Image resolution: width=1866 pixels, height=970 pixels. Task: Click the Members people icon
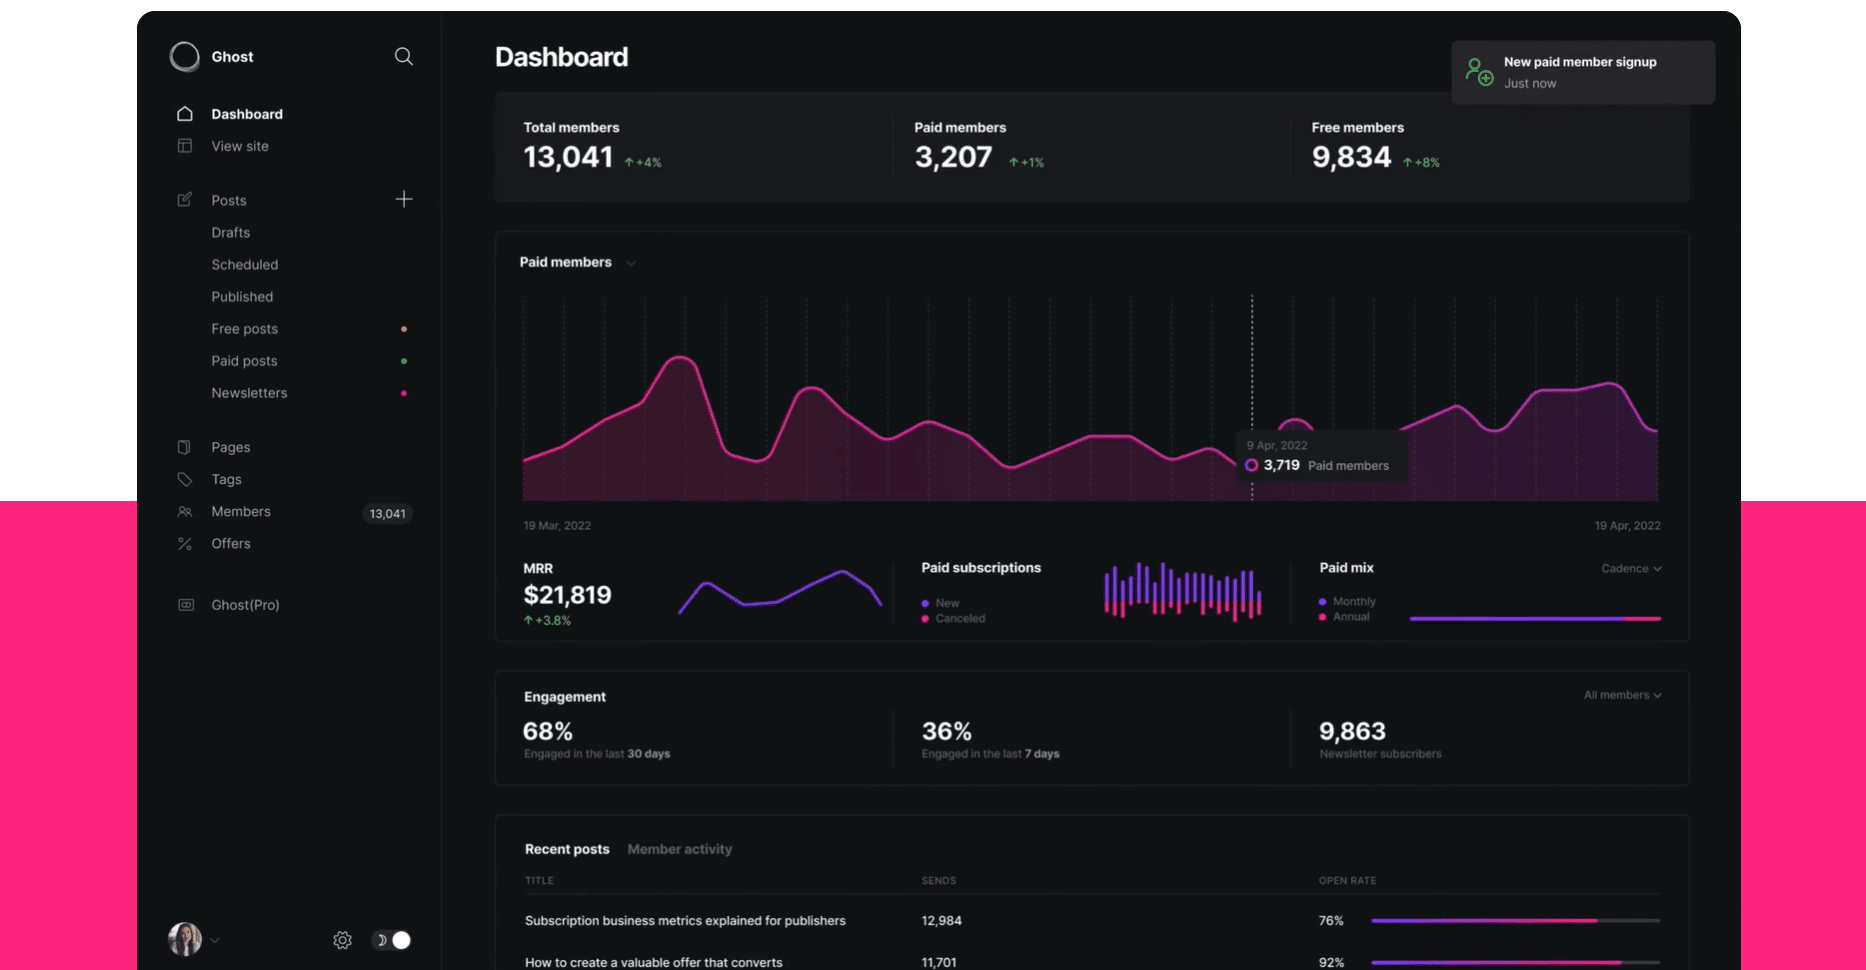tap(185, 512)
